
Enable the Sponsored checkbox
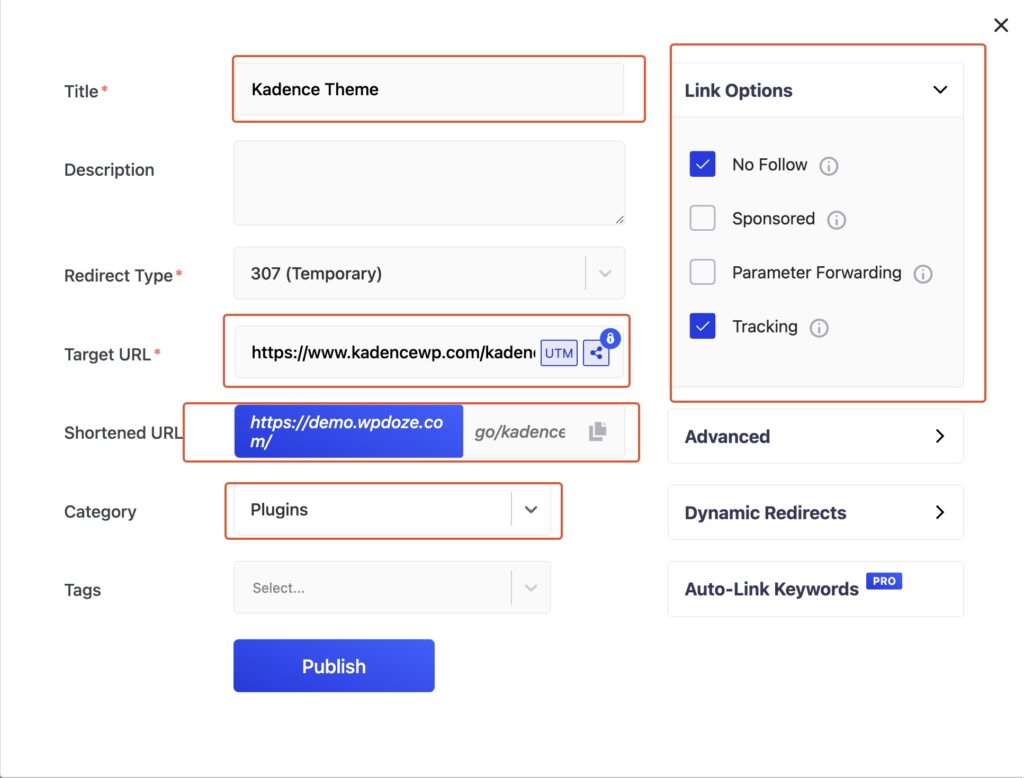pos(702,218)
